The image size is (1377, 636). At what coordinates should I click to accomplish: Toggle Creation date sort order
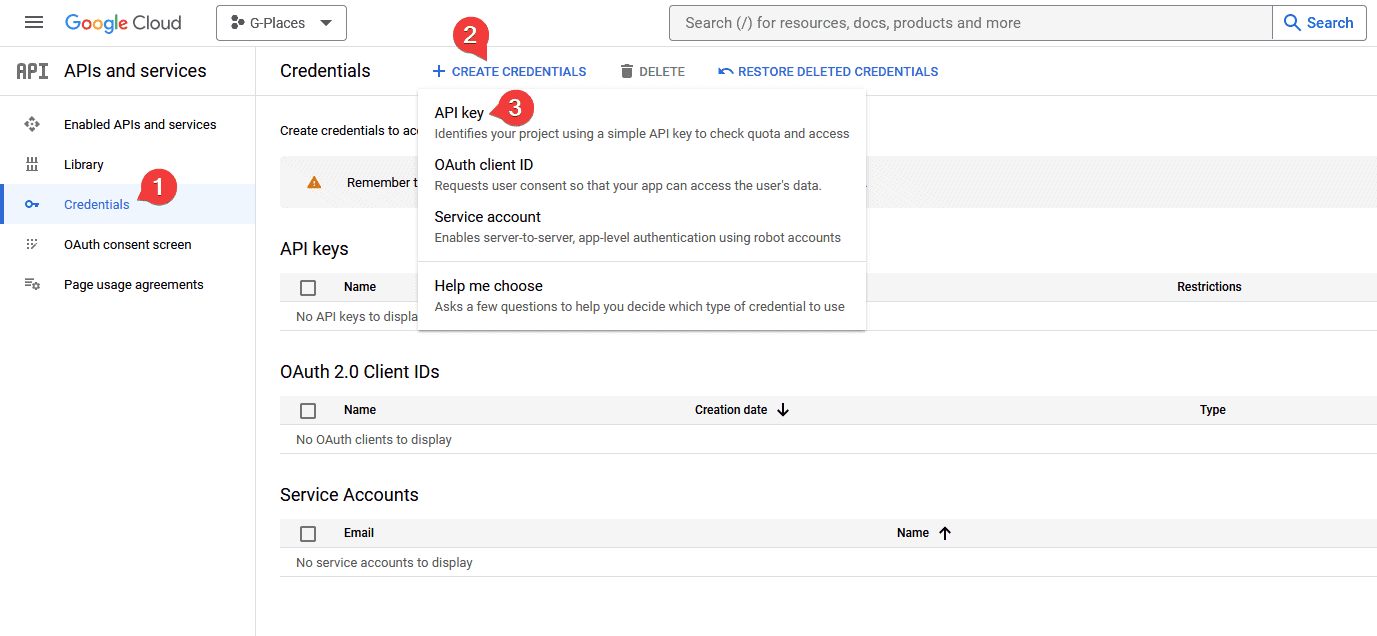783,409
